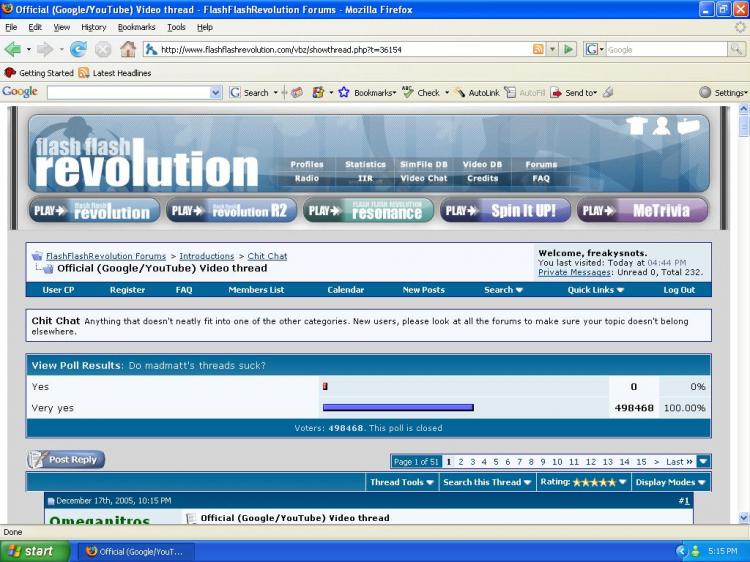Open the SimFile DB nav link
Screen dimensions: 750x562
click(424, 165)
